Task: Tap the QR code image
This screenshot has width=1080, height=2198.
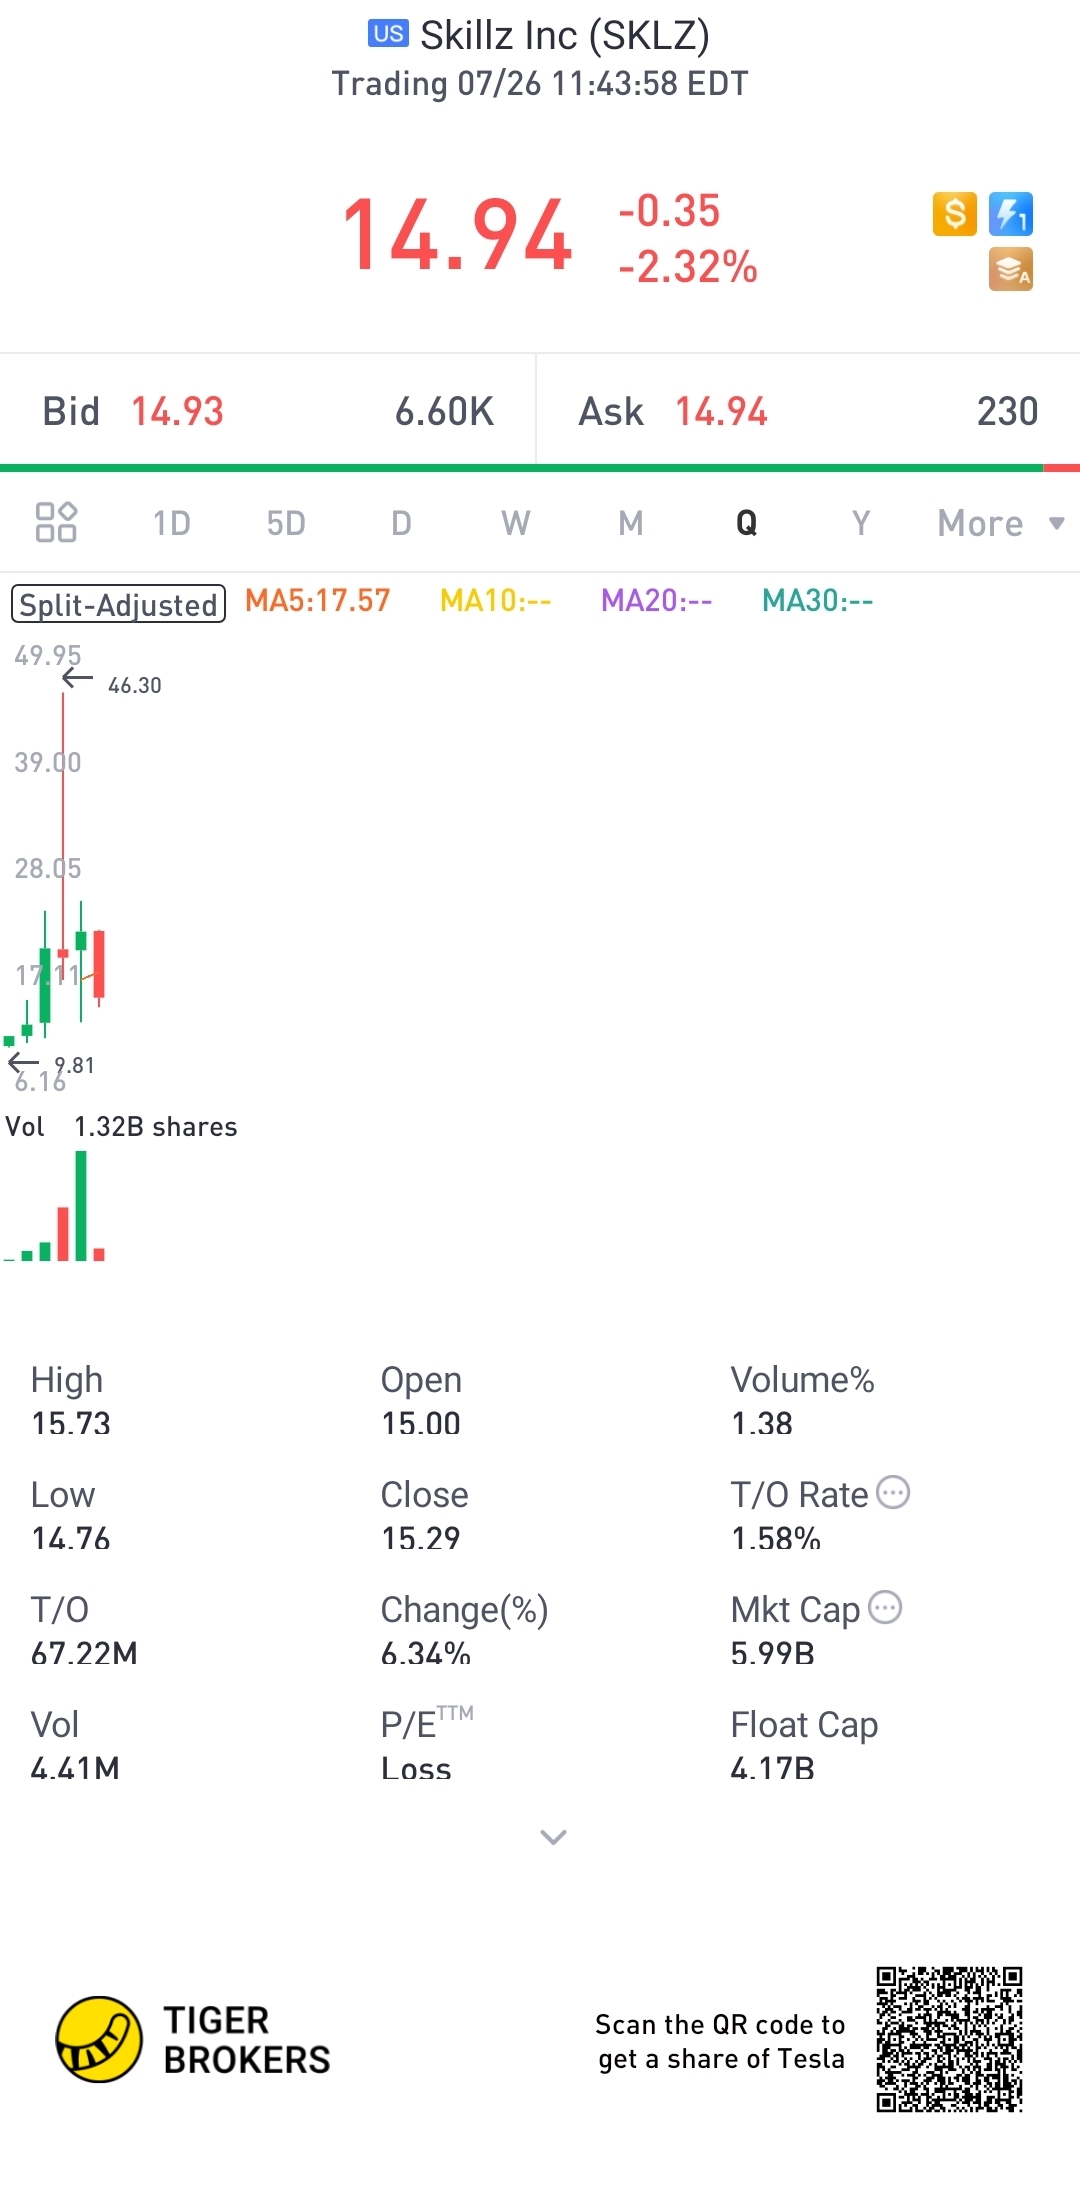Action: [949, 2039]
